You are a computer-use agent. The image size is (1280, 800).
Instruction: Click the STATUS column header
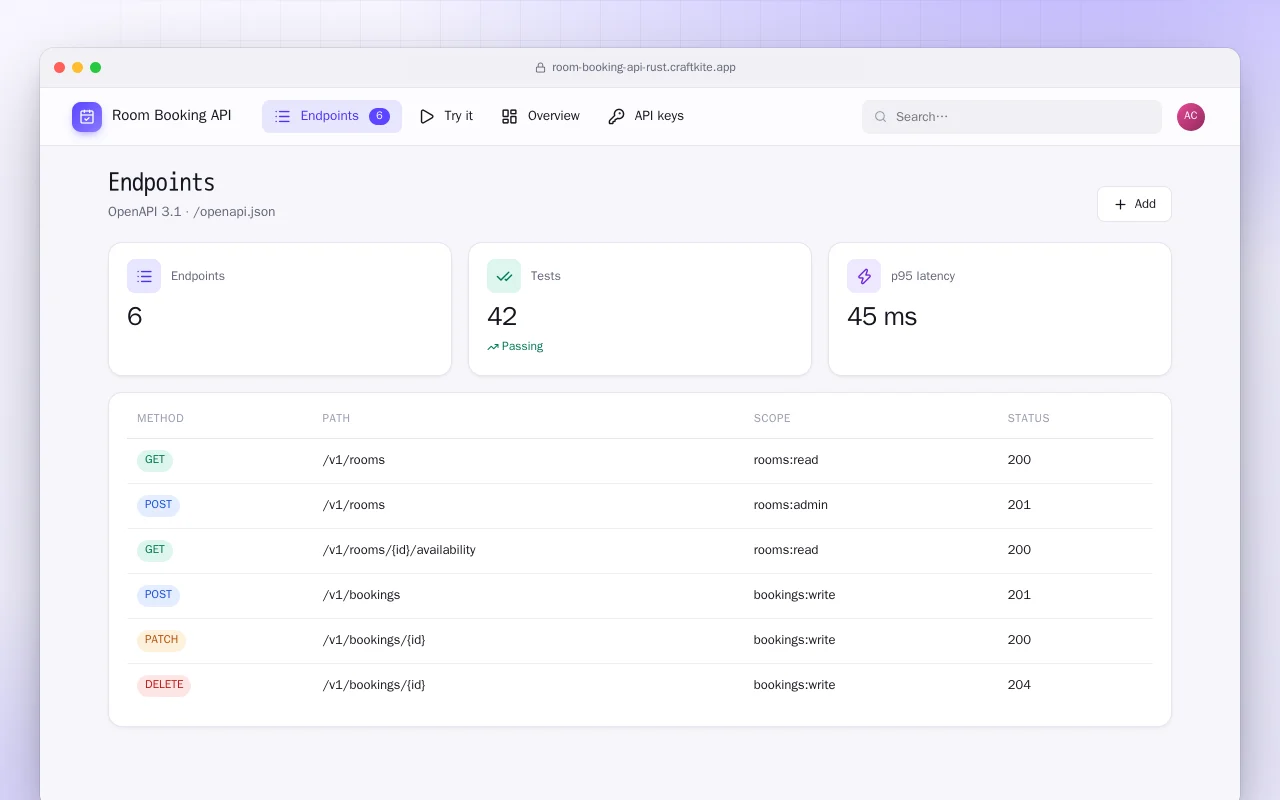pos(1029,418)
